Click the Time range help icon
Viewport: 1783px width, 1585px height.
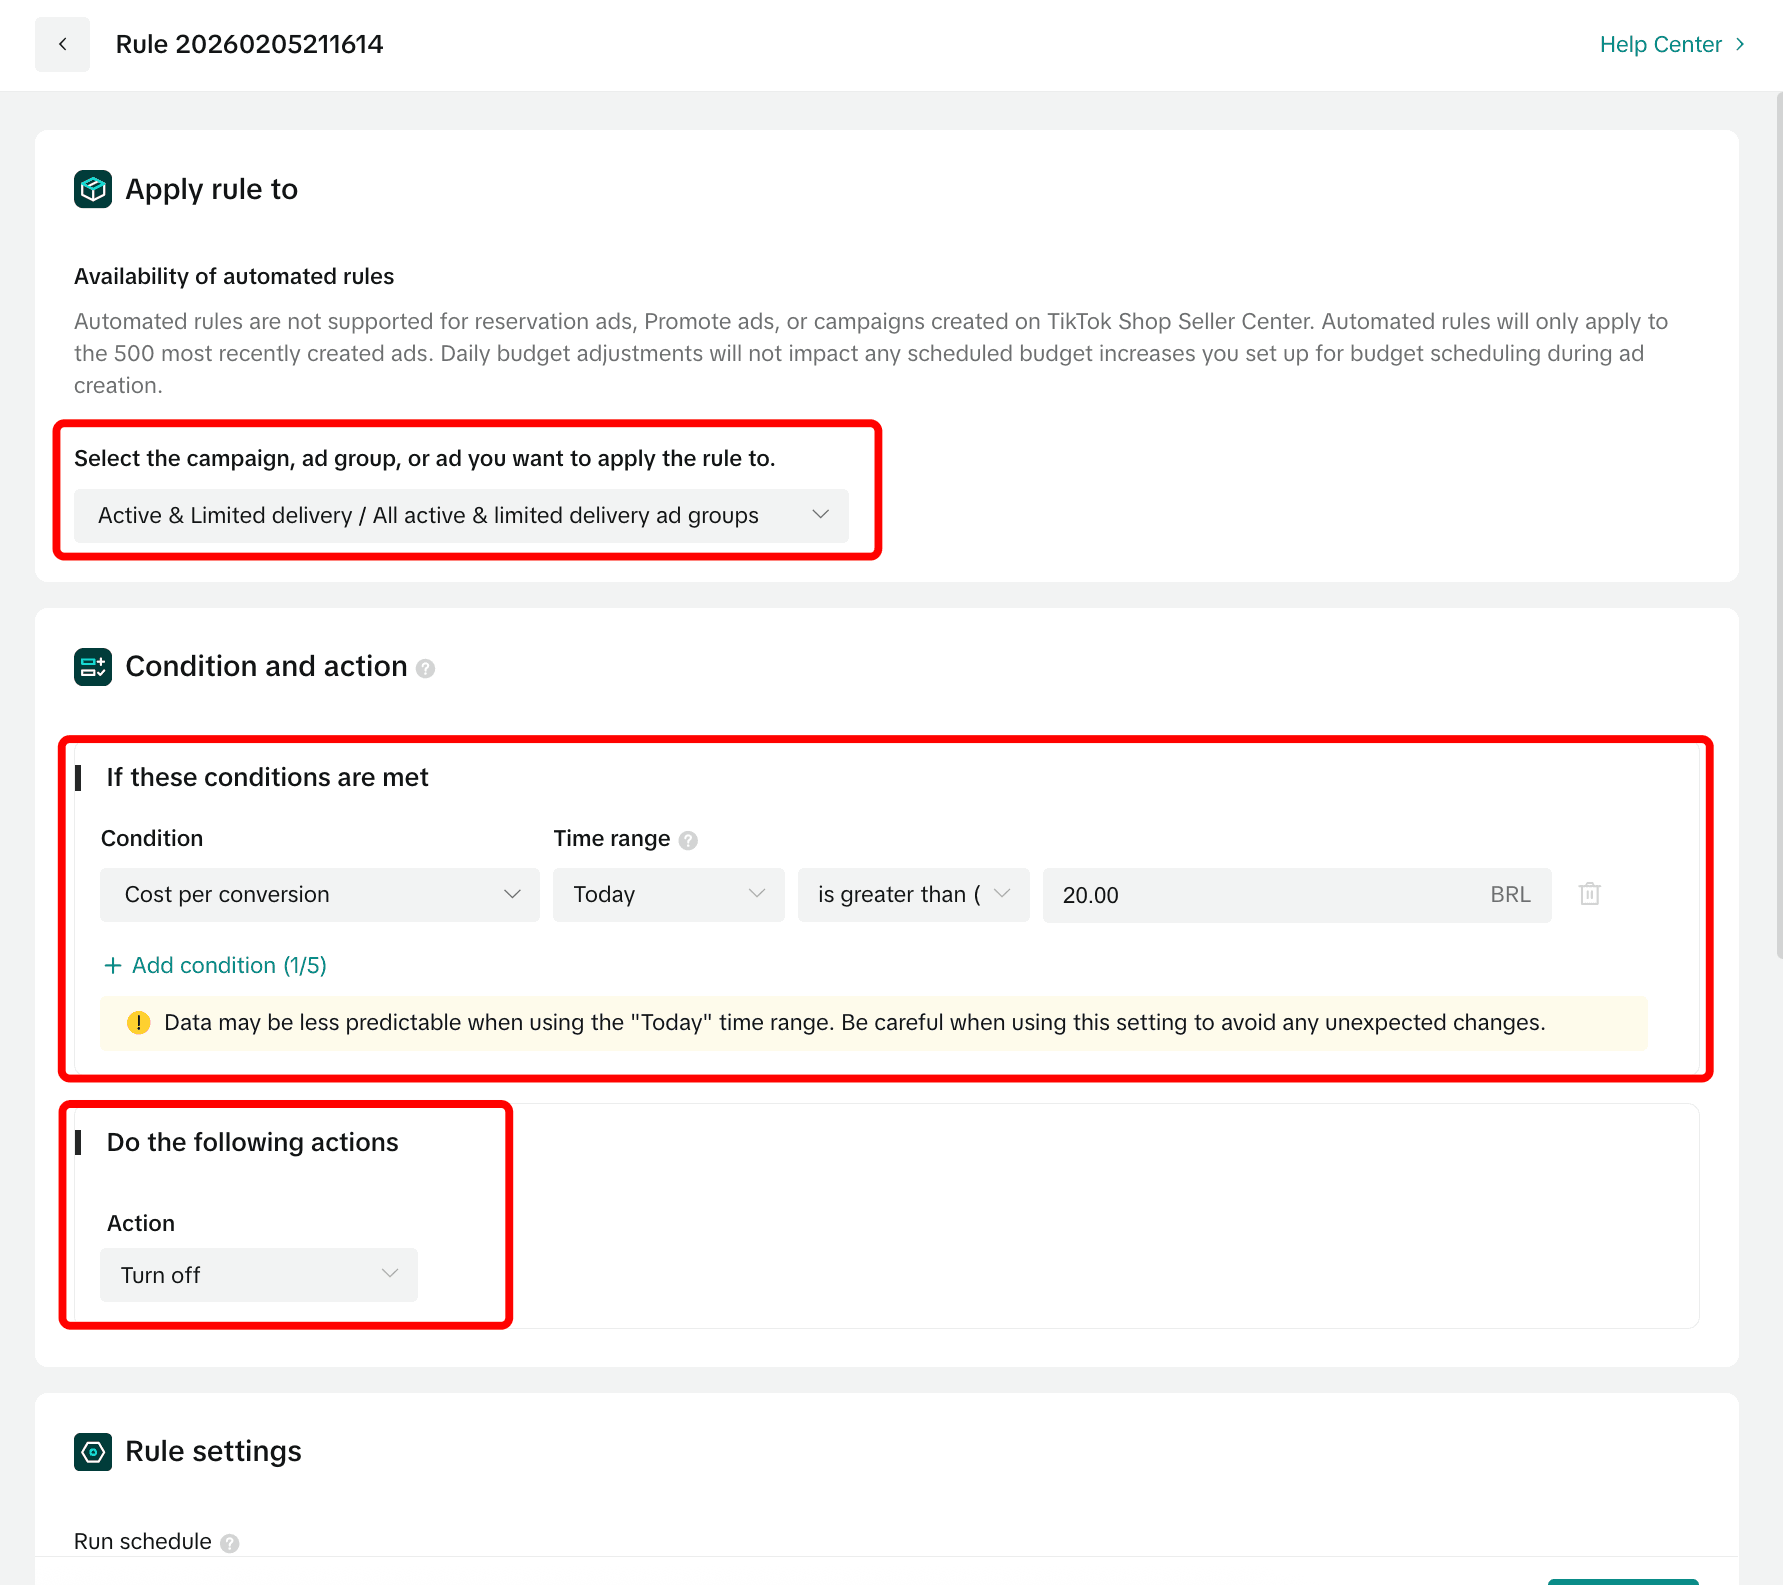pos(688,841)
